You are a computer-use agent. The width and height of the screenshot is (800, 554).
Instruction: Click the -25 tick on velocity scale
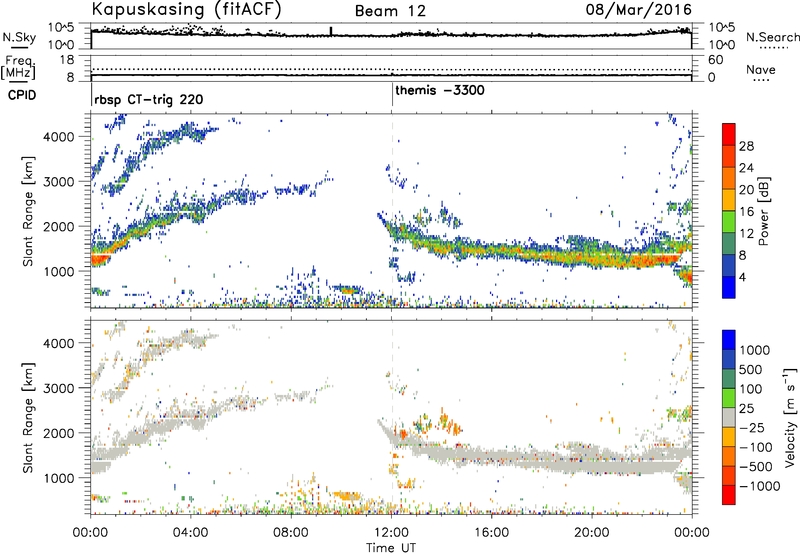(751, 428)
